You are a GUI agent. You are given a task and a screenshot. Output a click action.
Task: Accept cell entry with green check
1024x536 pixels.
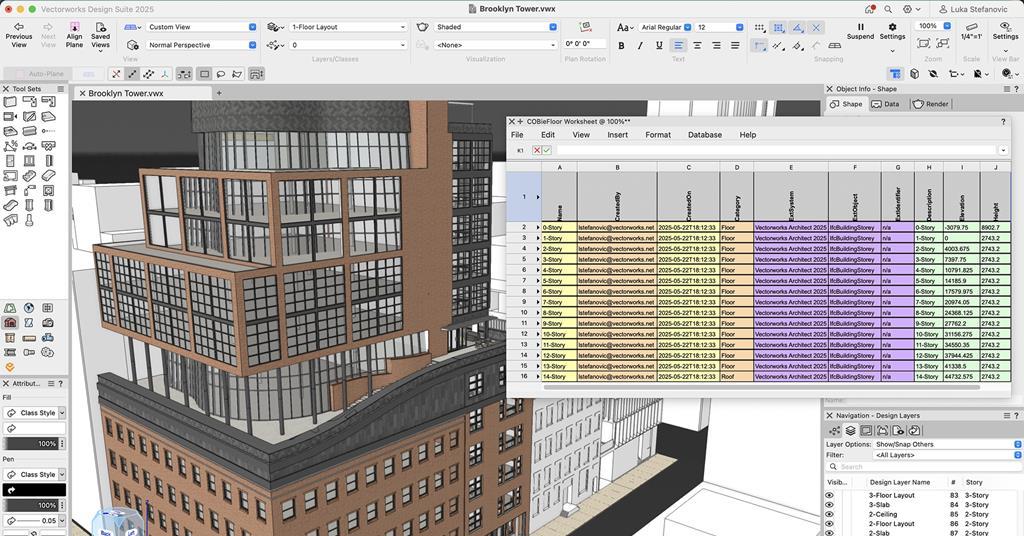(547, 150)
